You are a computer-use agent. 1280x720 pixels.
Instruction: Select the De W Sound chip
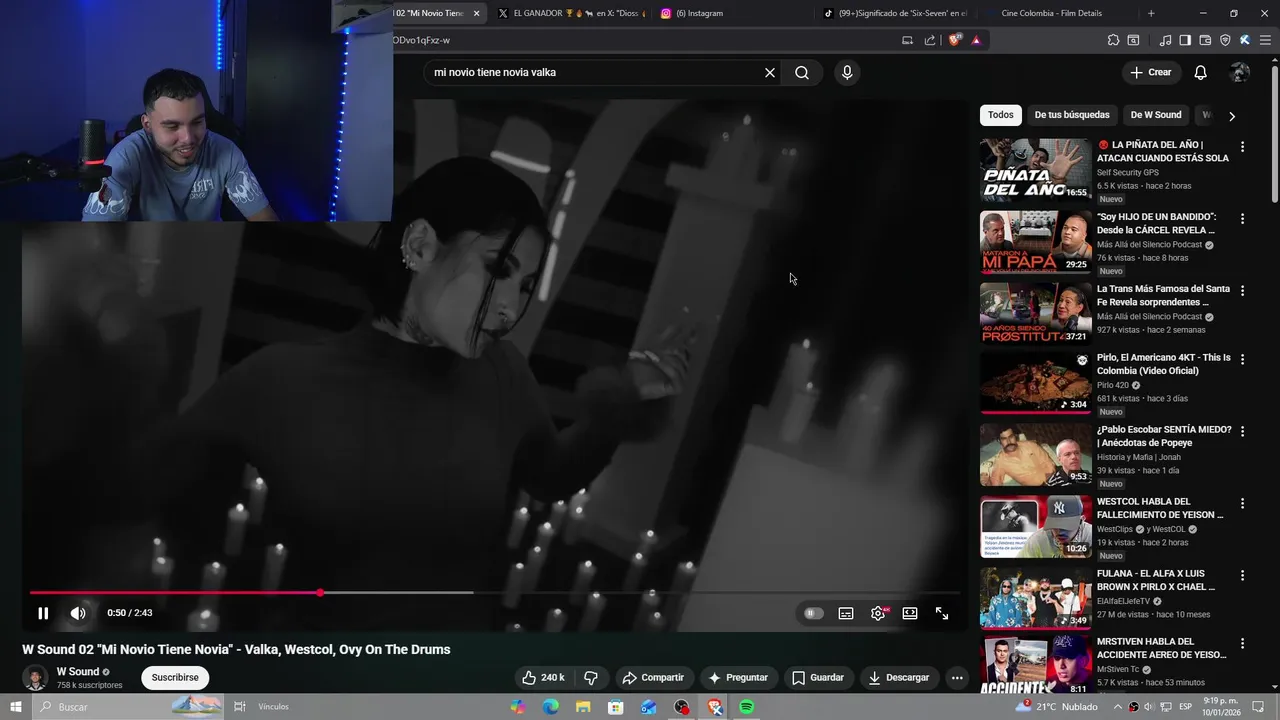point(1156,115)
